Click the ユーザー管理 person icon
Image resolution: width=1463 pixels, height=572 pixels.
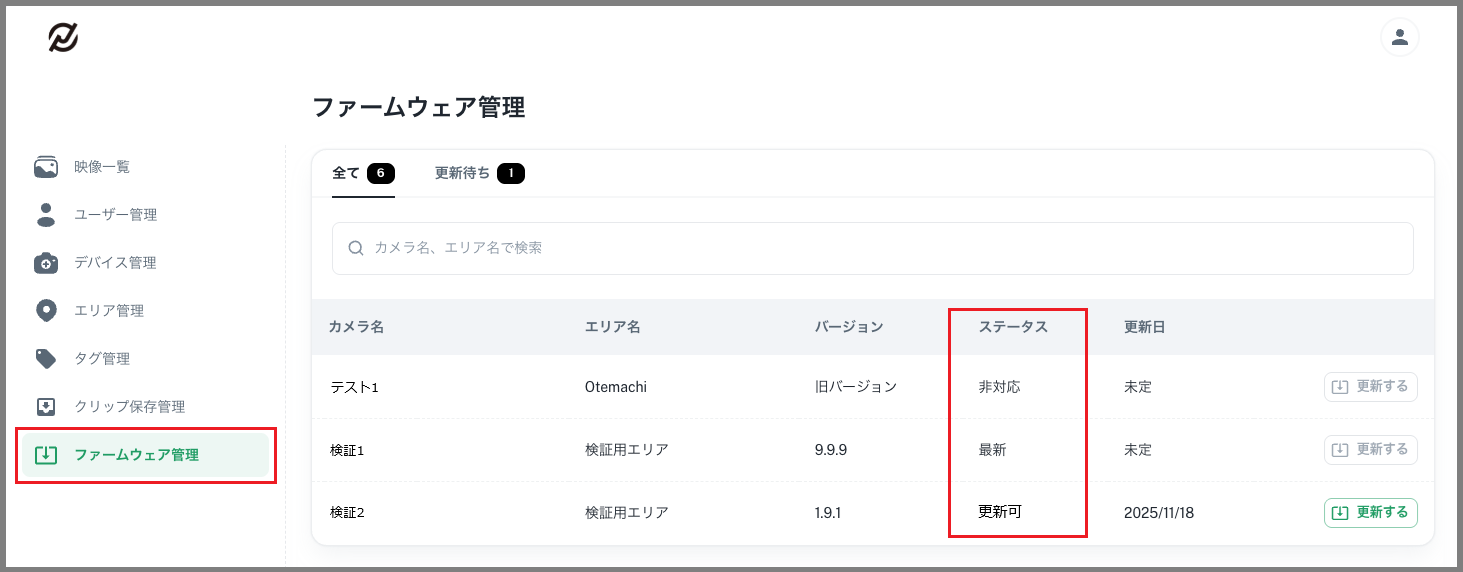tap(46, 215)
